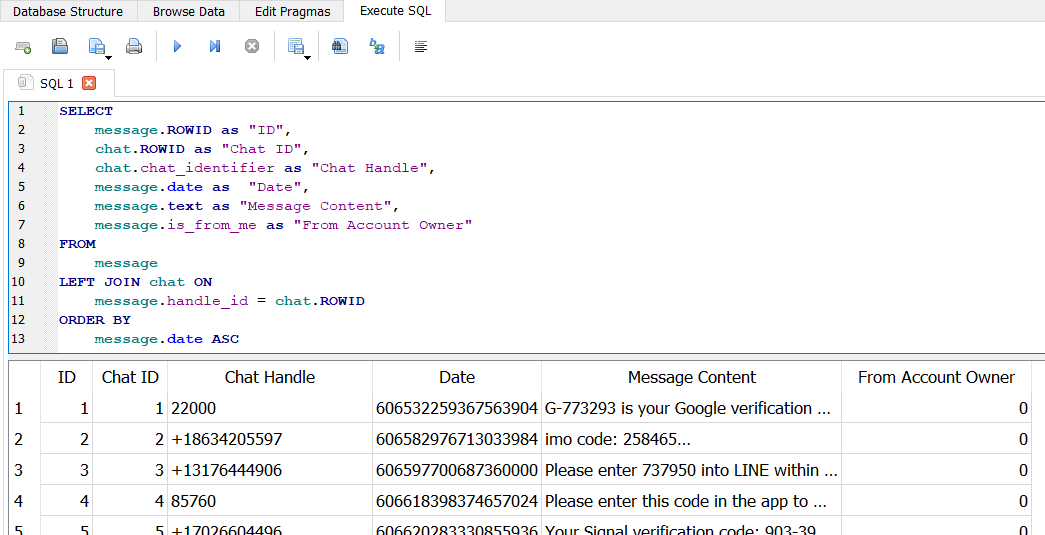Click the open SQL file icon
The height and width of the screenshot is (535, 1045).
pos(60,47)
